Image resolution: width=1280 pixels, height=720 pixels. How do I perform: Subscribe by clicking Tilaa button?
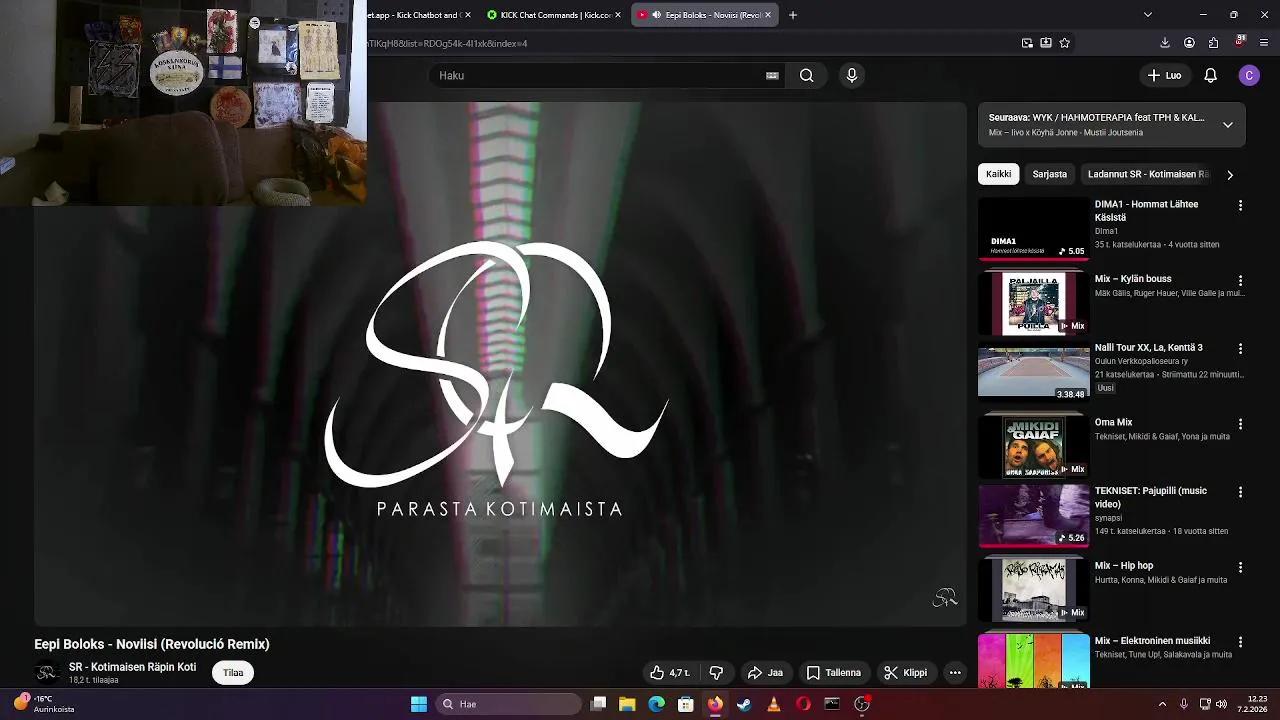pyautogui.click(x=232, y=672)
